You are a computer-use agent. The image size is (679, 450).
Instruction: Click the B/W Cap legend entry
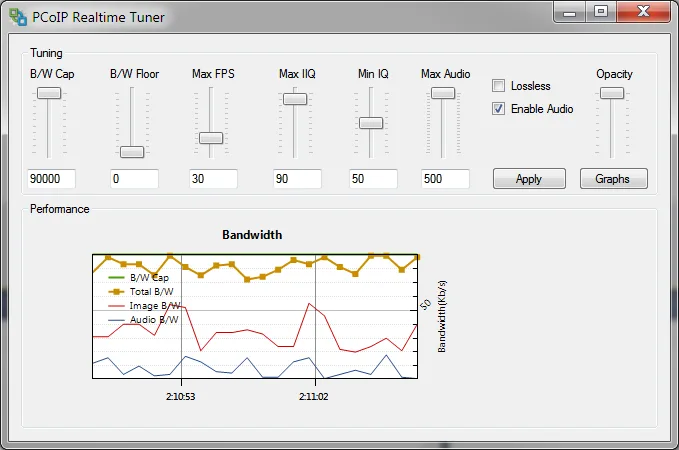pyautogui.click(x=139, y=278)
